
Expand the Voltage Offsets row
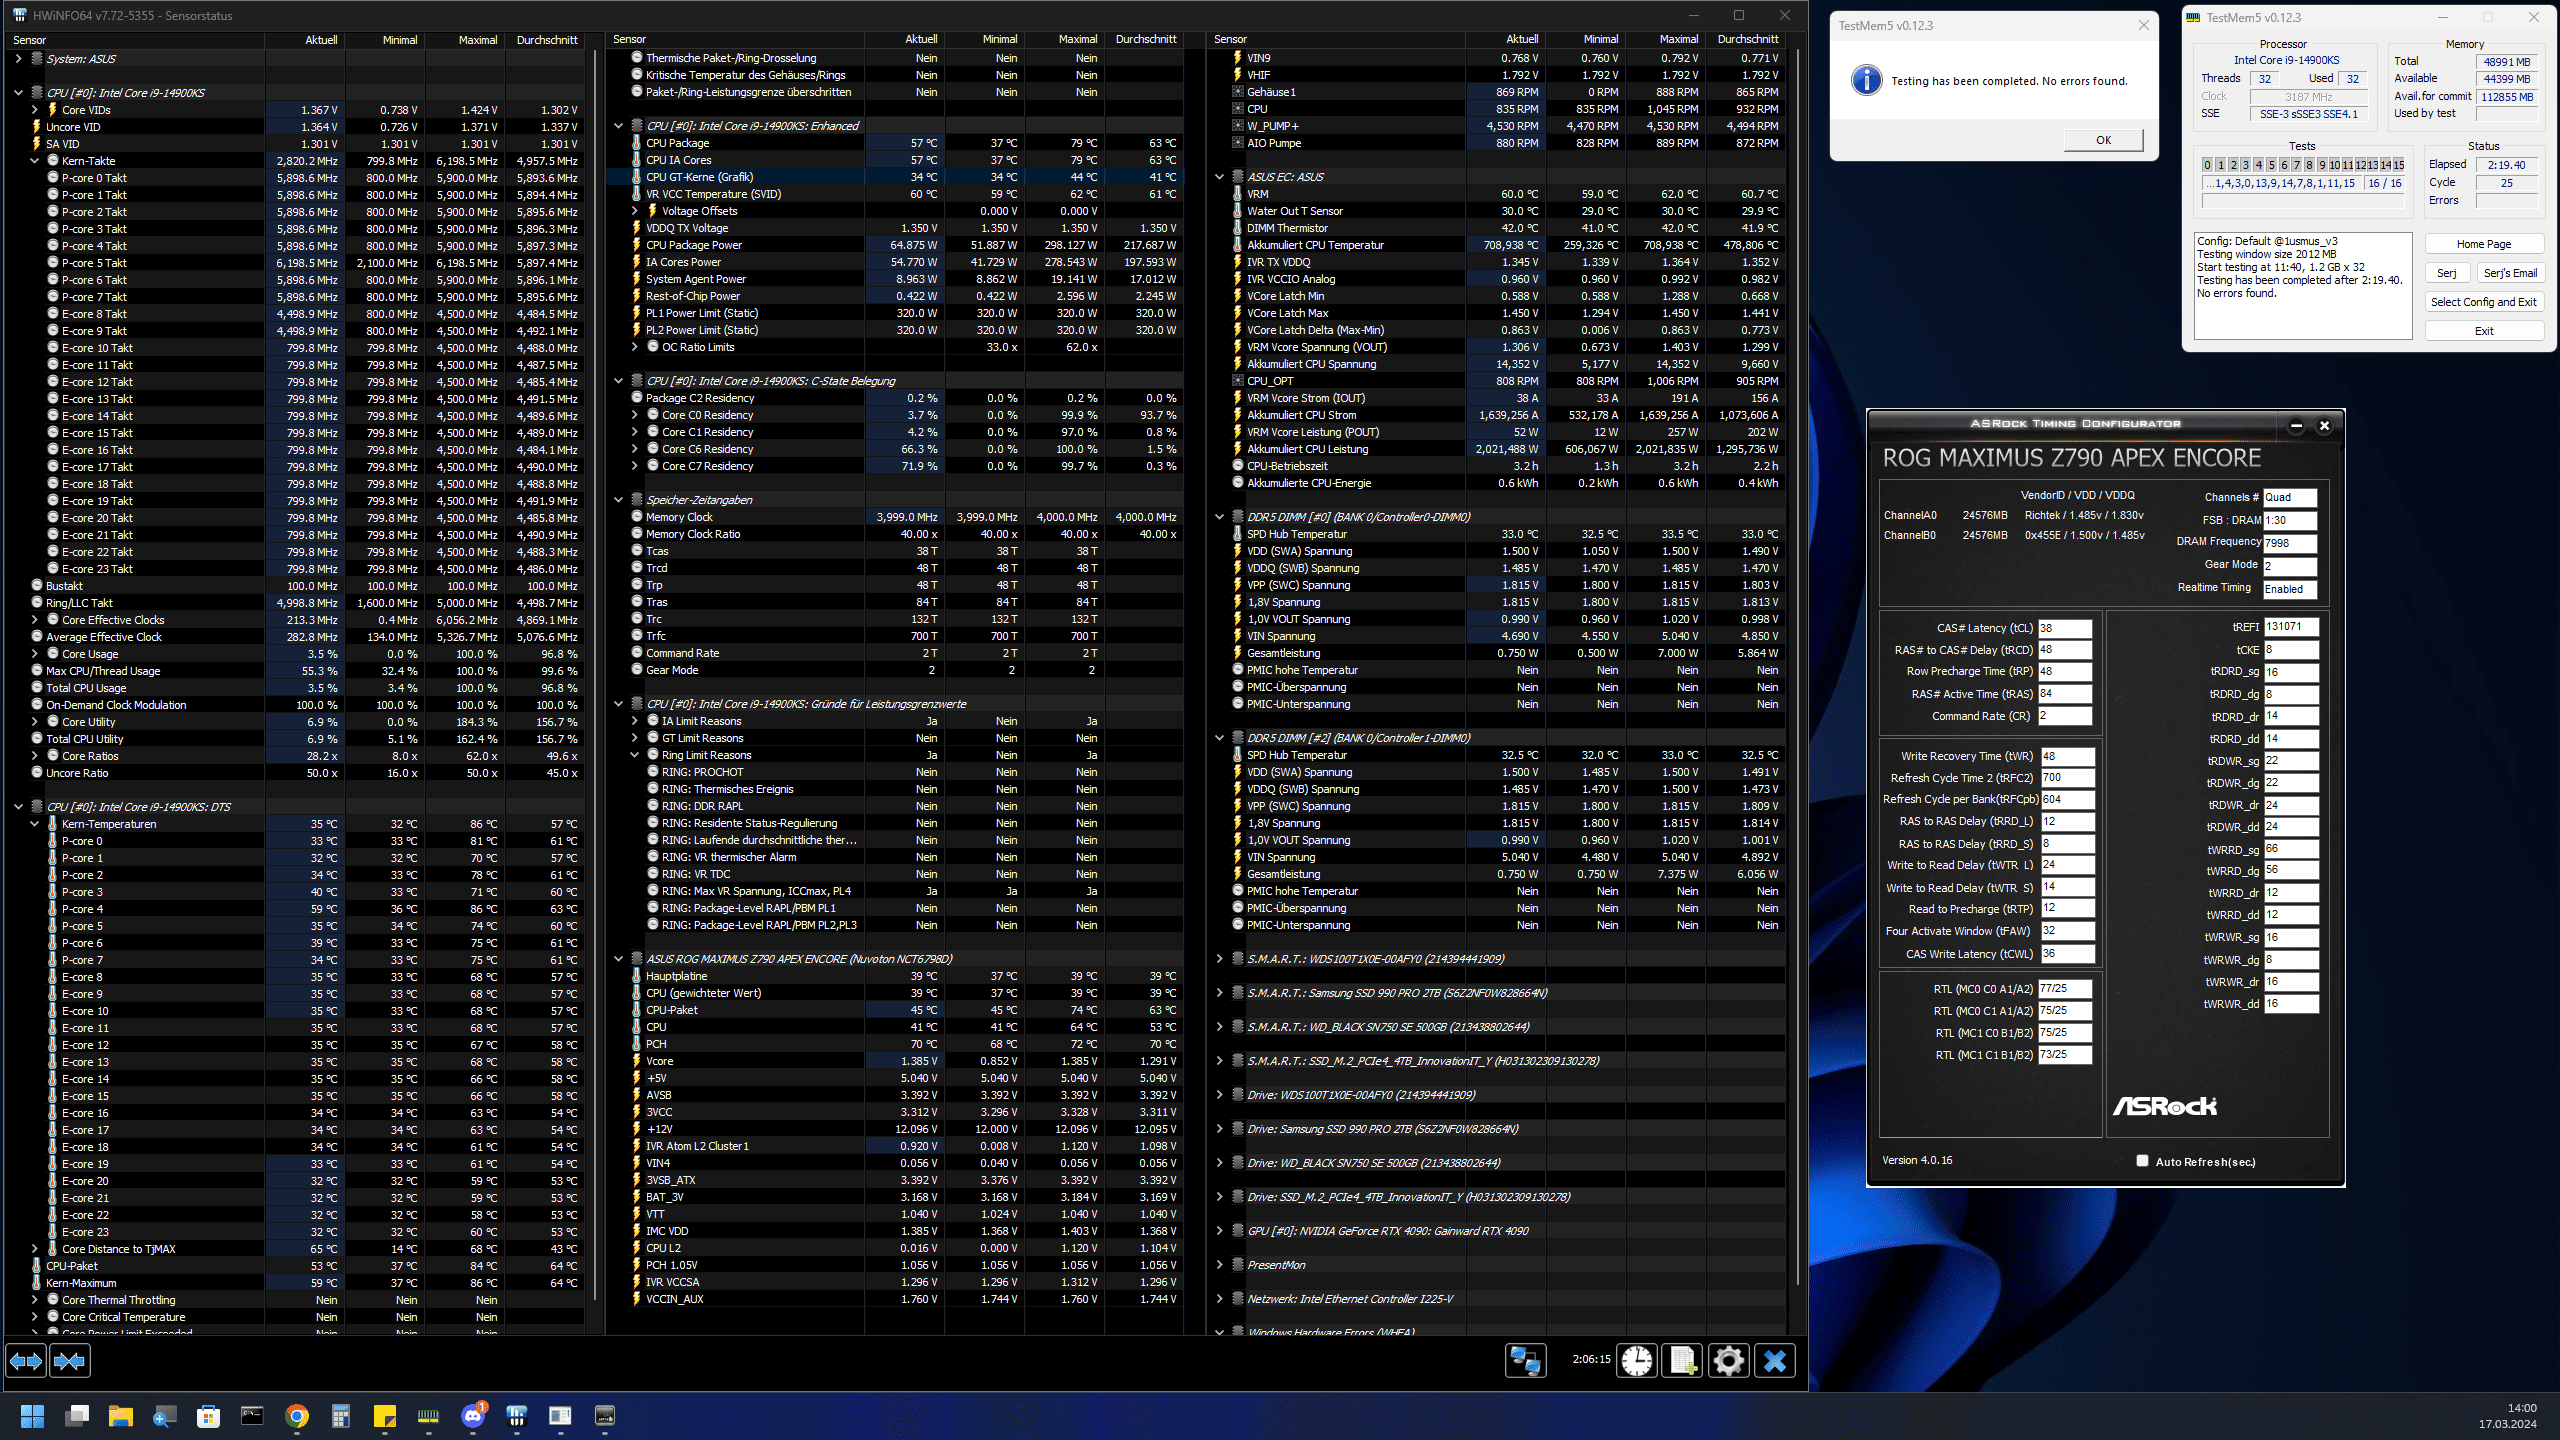634,211
